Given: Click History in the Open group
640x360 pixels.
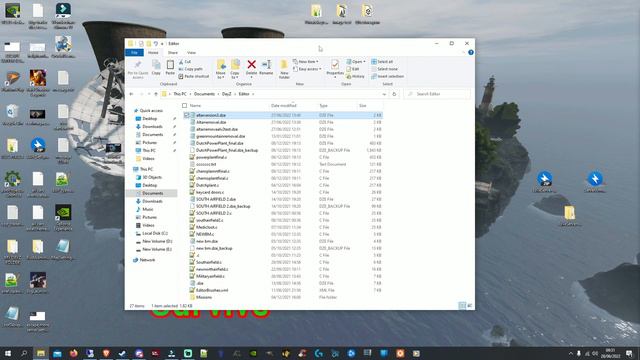Looking at the screenshot, I should click(x=355, y=76).
